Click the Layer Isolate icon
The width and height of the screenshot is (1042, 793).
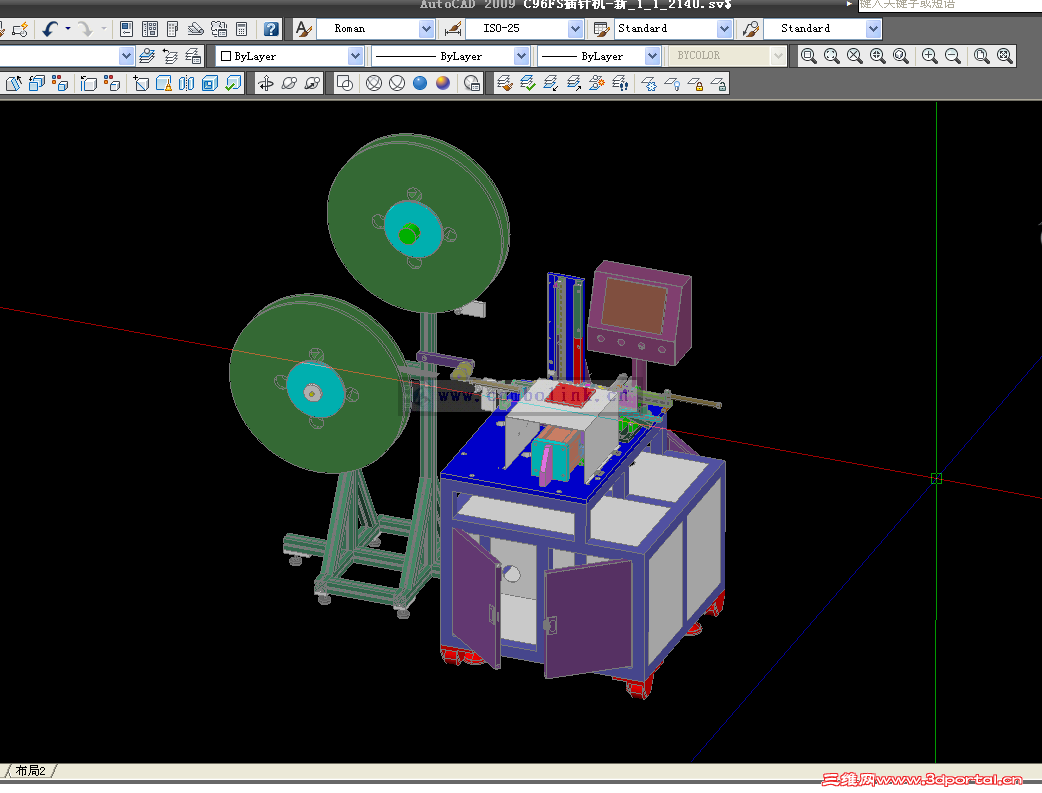point(551,83)
